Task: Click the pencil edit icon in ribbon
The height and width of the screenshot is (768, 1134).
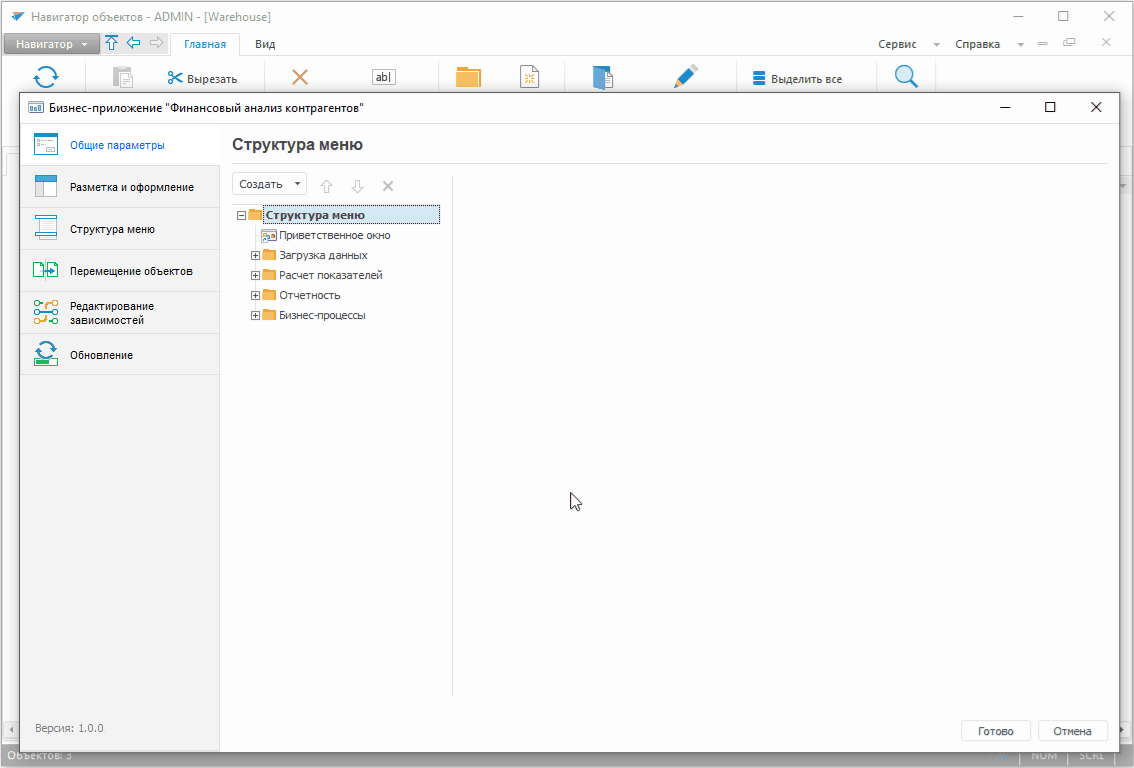Action: [685, 78]
